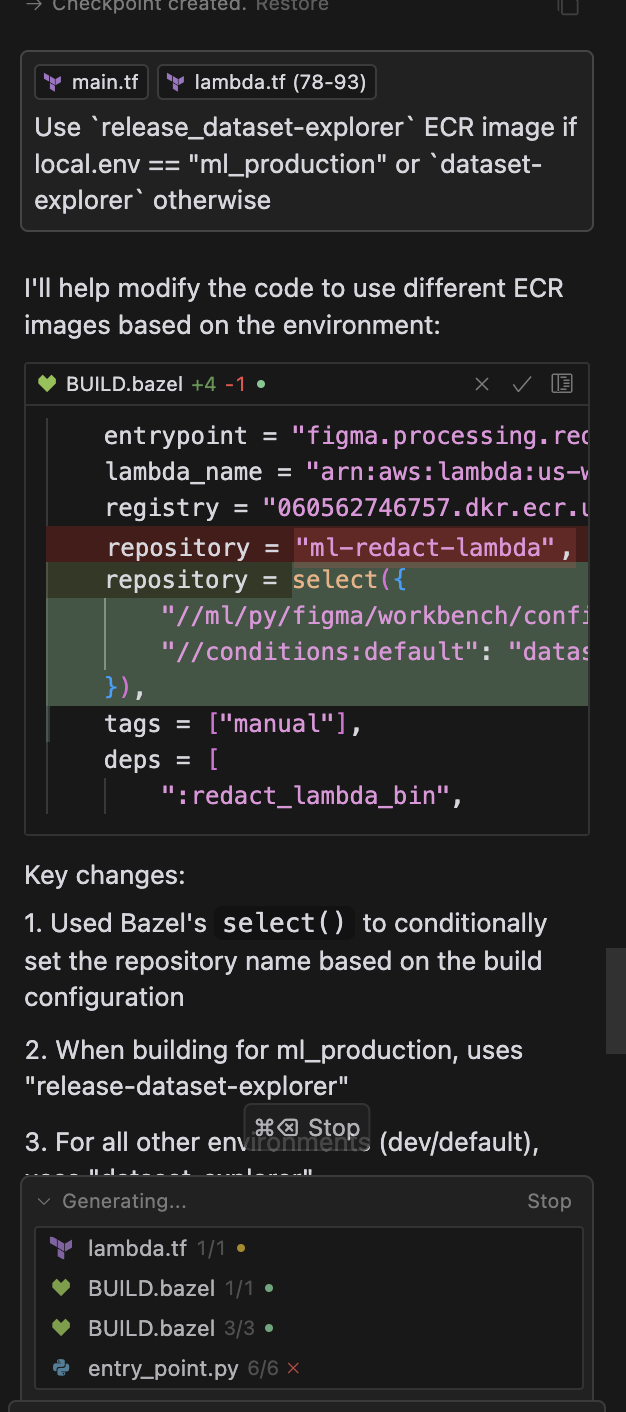
Task: Reject the BUILD.bazel code block changes
Action: [482, 384]
